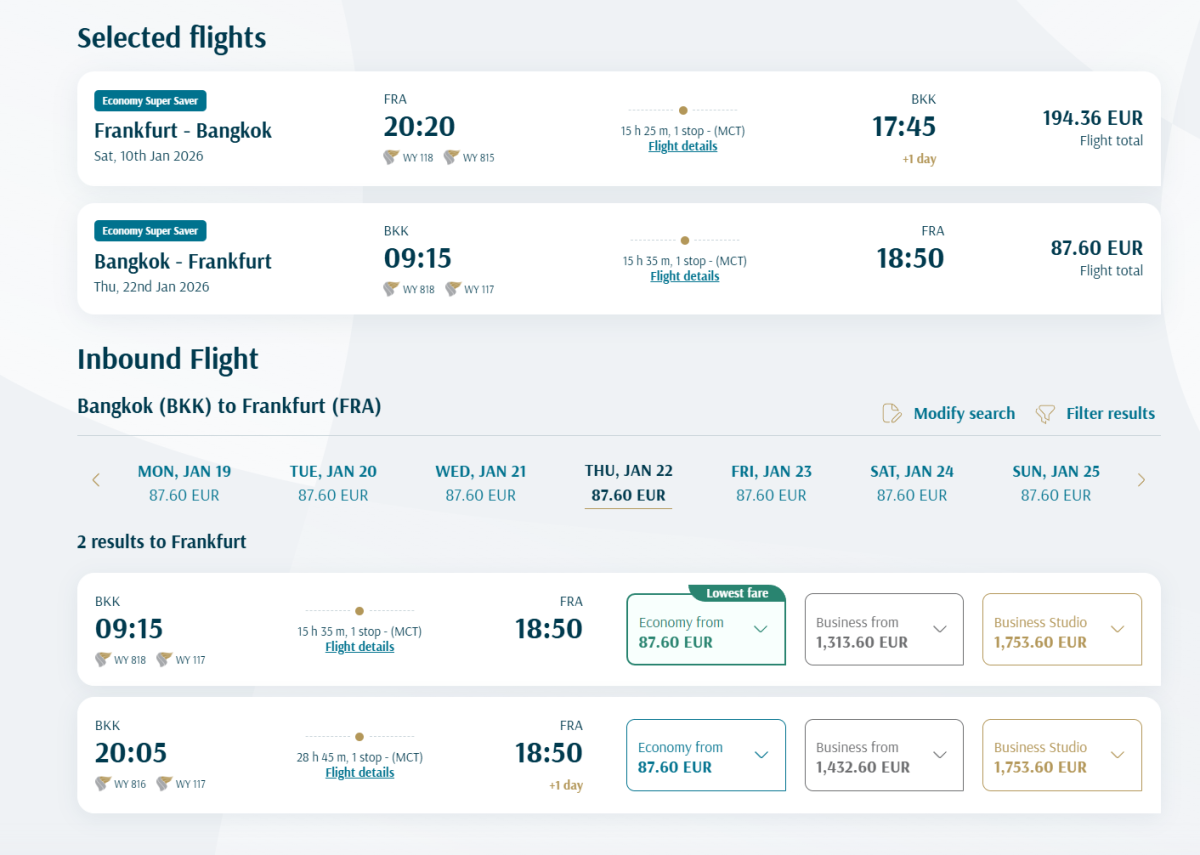Click airline logo next to WY 118
Viewport: 1200px width, 855px height.
pyautogui.click(x=391, y=157)
